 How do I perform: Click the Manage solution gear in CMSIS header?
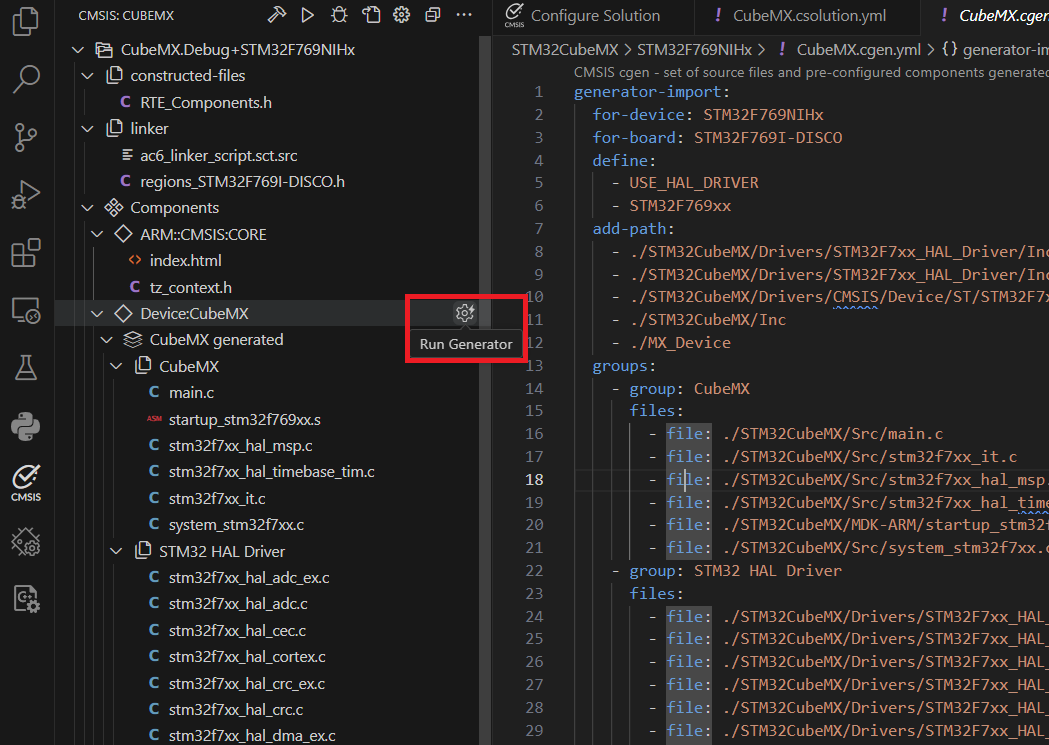[x=401, y=15]
